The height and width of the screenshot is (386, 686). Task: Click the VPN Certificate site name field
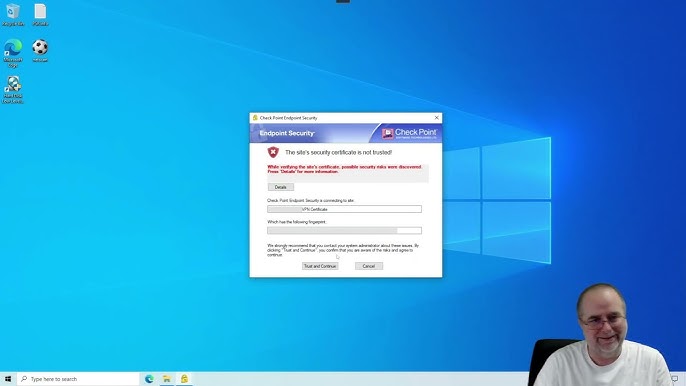(x=344, y=209)
